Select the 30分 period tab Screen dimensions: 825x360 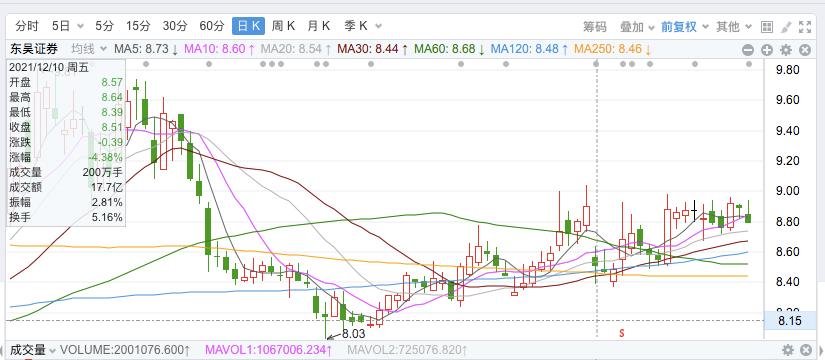tap(175, 26)
